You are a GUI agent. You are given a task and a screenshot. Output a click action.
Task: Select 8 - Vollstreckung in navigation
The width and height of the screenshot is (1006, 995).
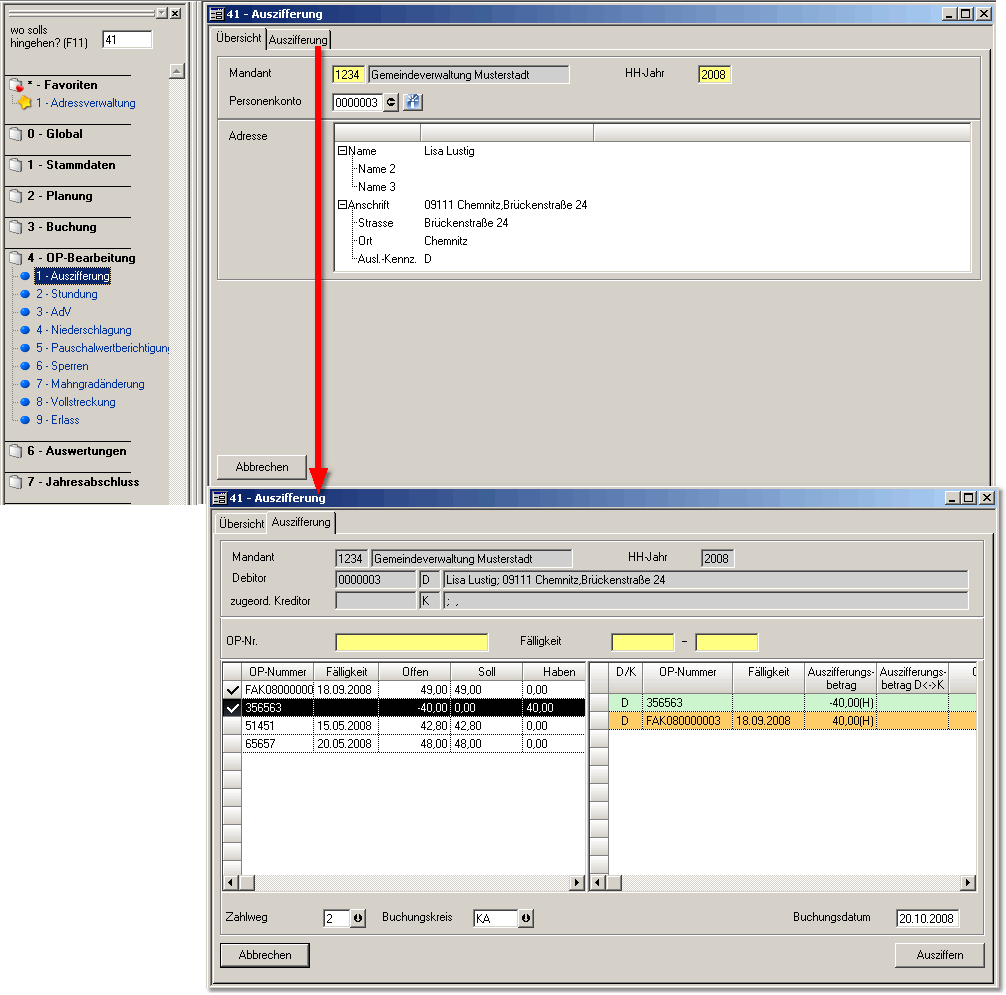(75, 402)
